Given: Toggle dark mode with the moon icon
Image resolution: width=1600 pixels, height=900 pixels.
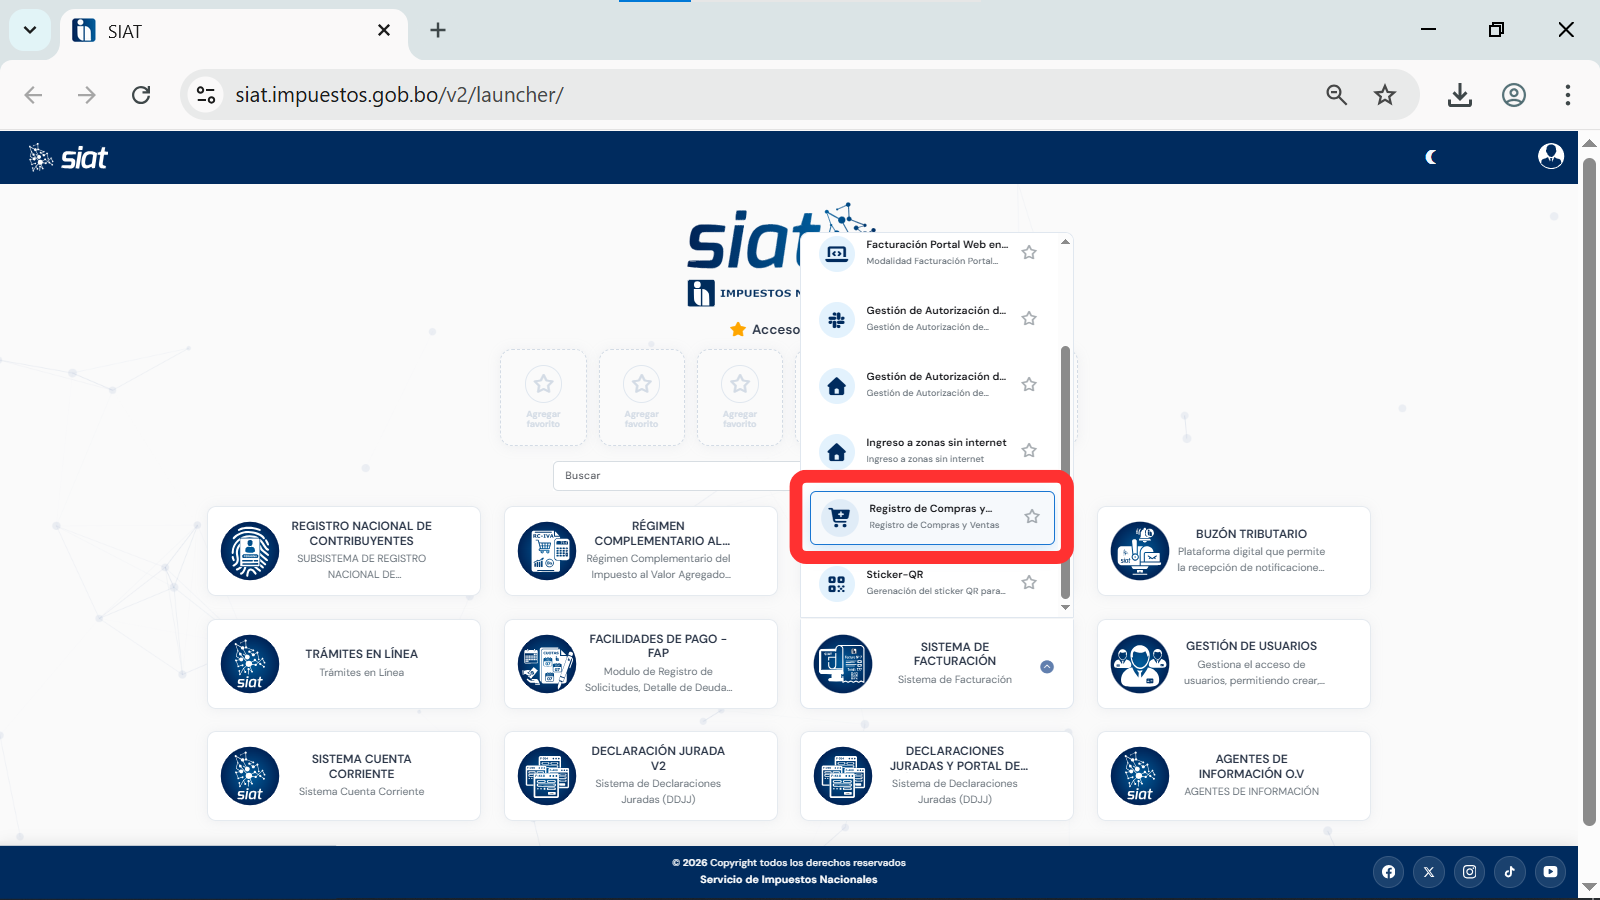Looking at the screenshot, I should [x=1430, y=157].
